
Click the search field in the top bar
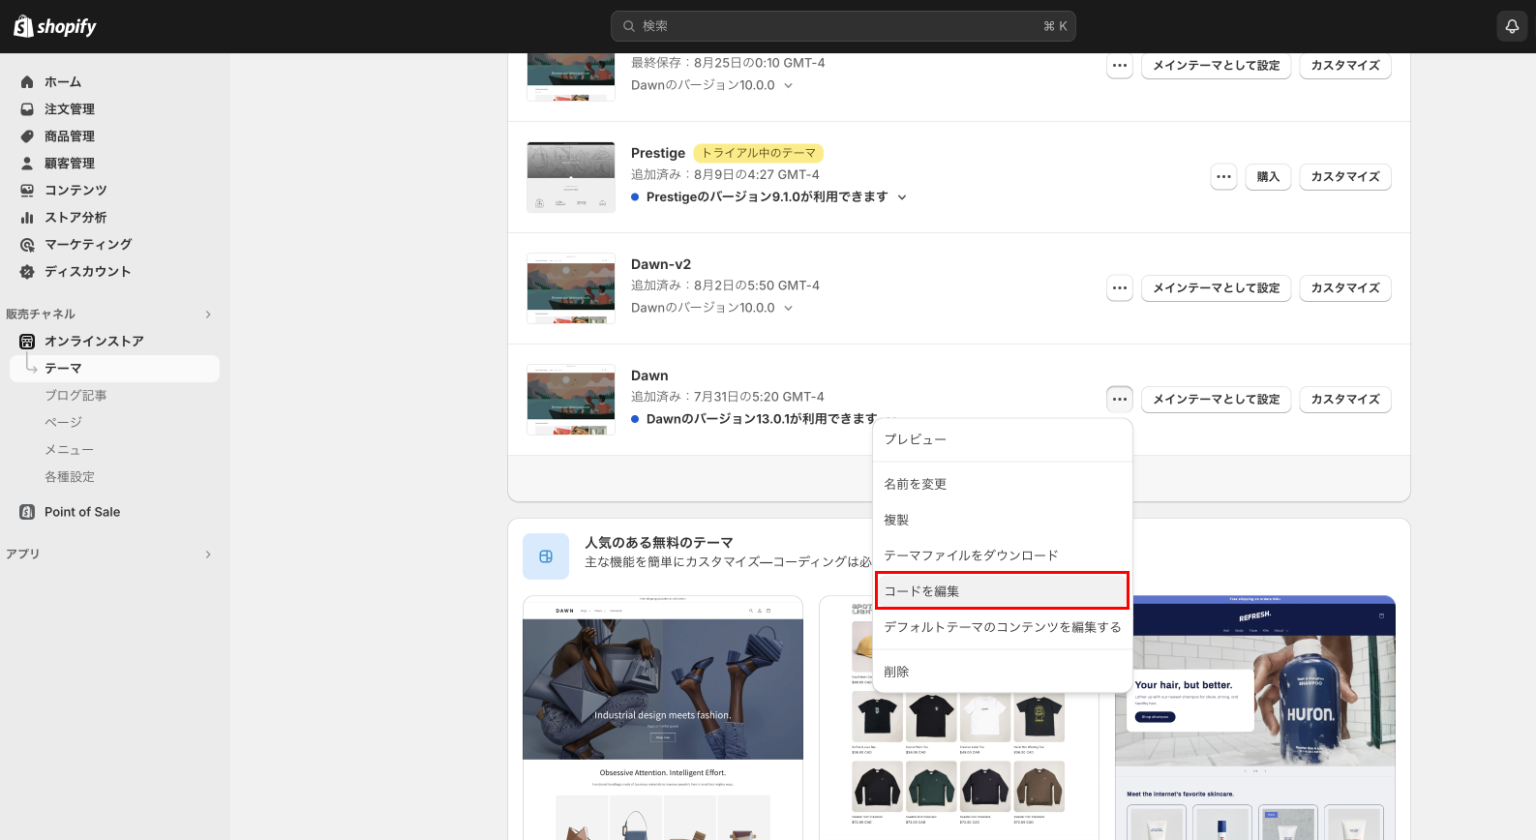843,26
